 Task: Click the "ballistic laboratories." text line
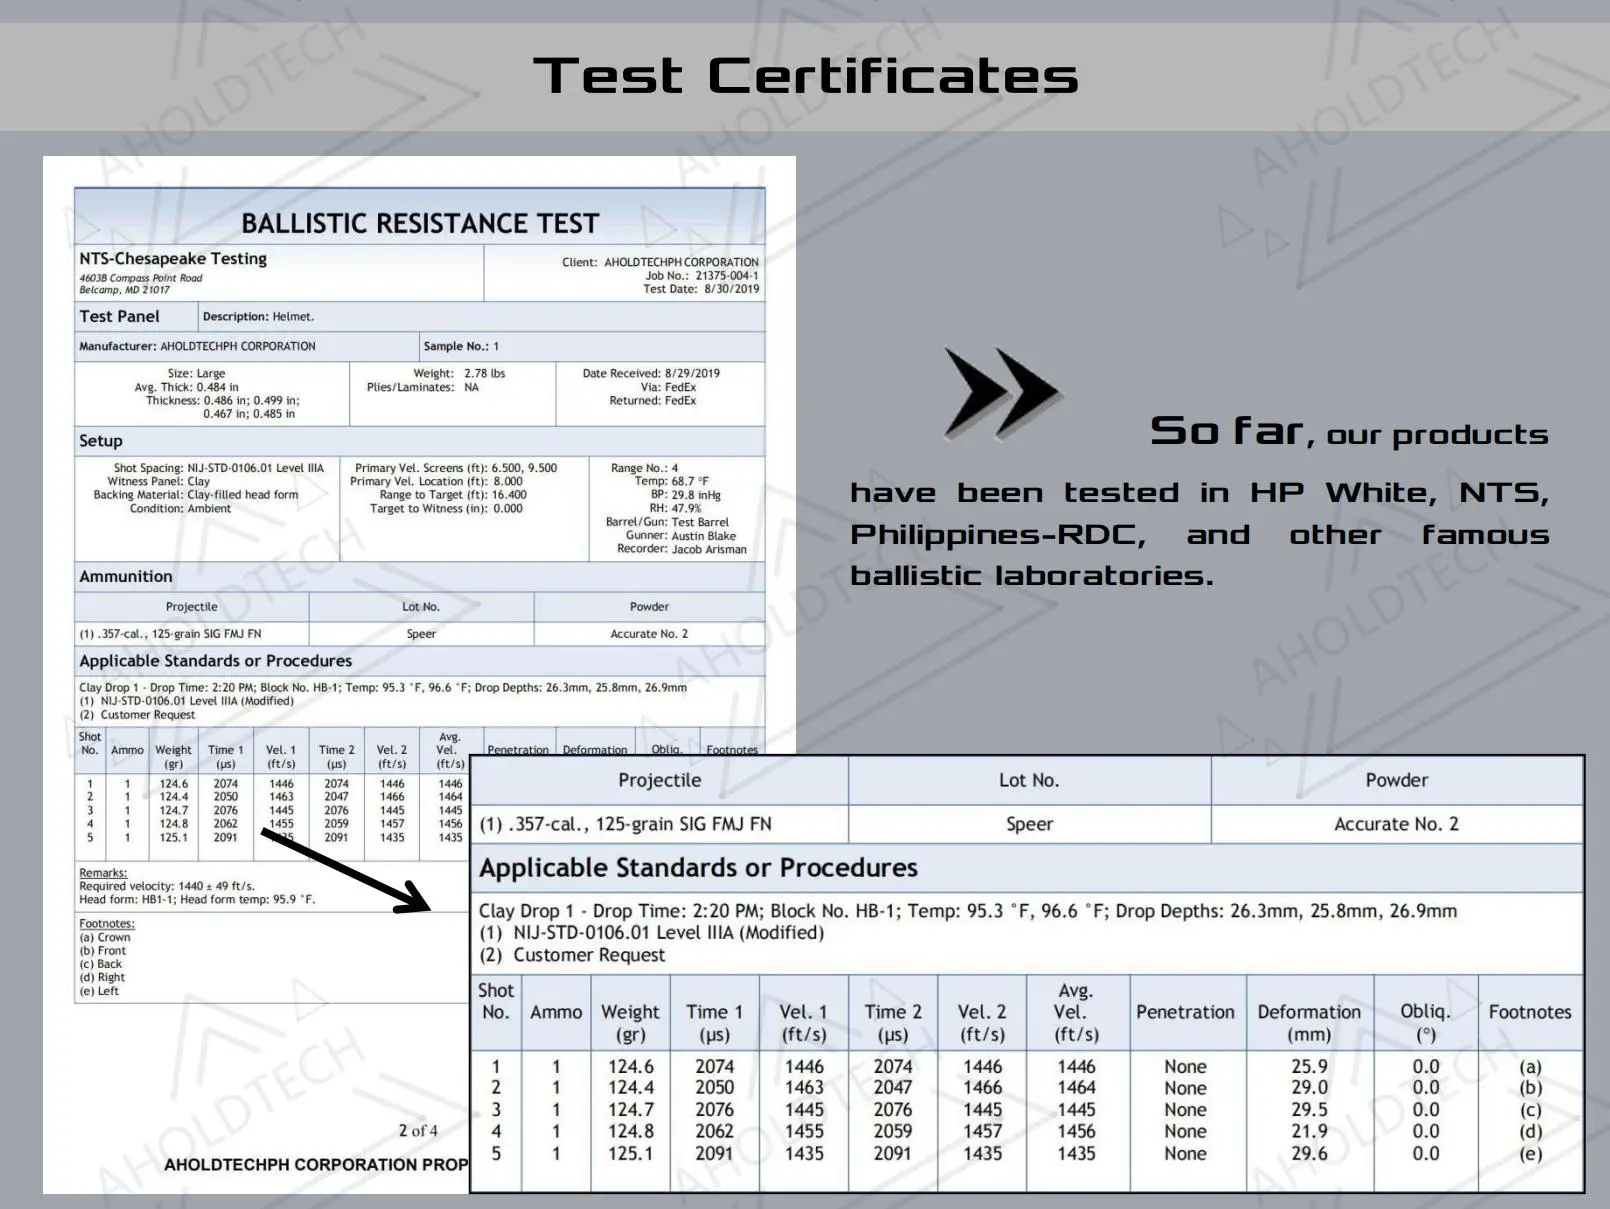[1031, 575]
